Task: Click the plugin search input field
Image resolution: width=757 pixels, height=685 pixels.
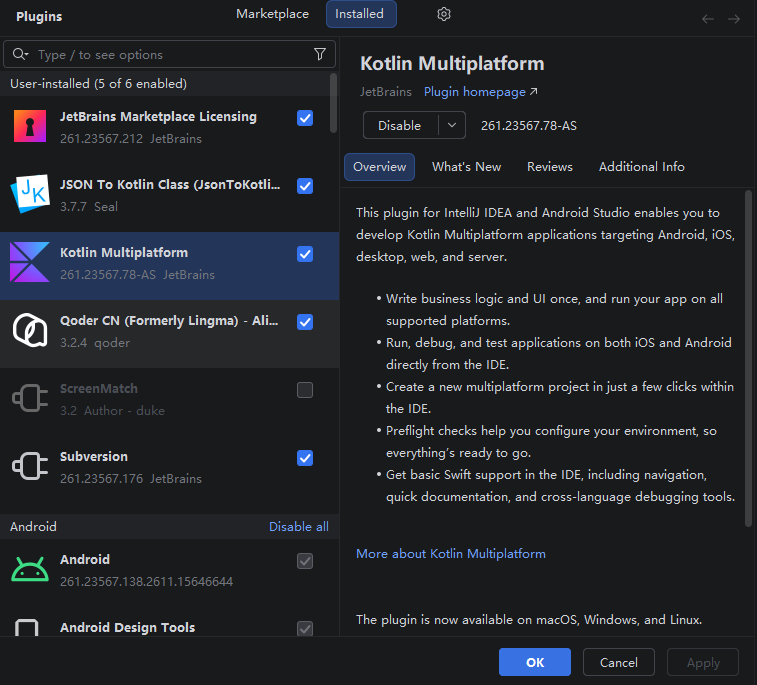Action: 169,54
